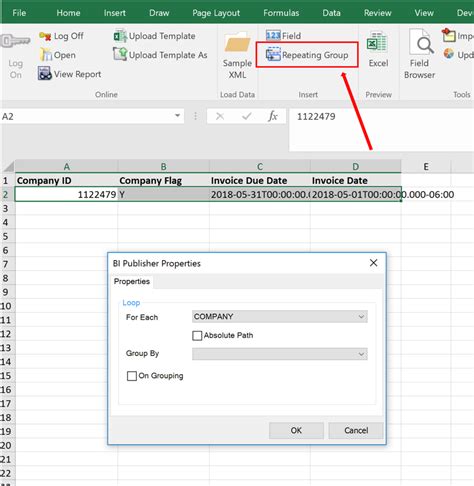Select the Properties tab in dialog
This screenshot has width=474, height=486.
[132, 281]
